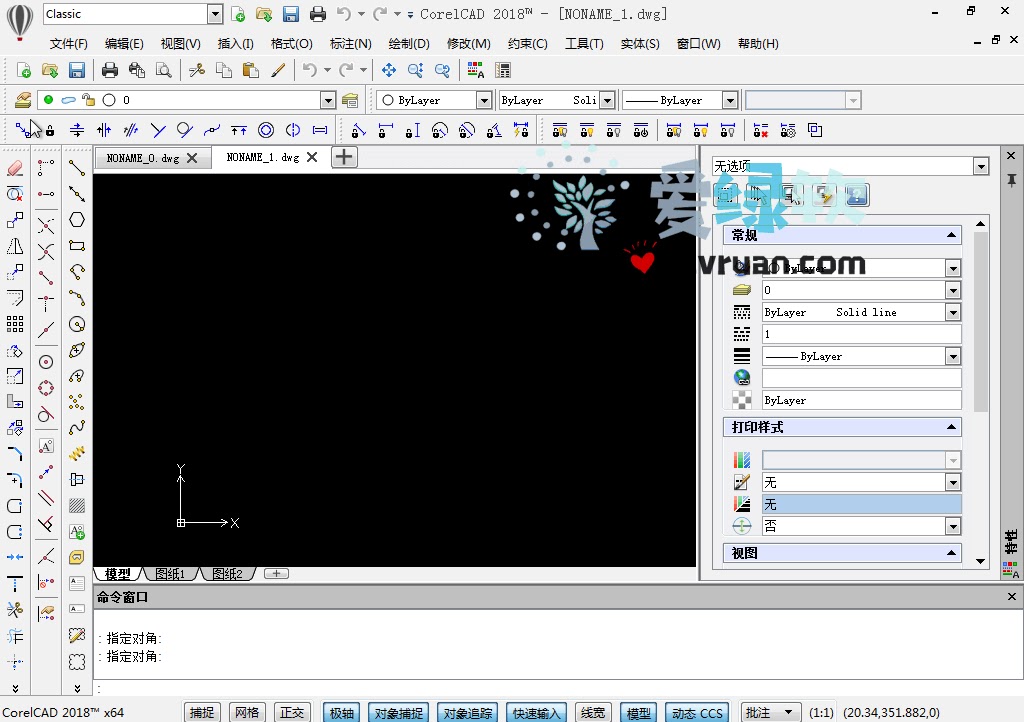
Task: Expand more tools at left toolbar bottom
Action: click(15, 688)
